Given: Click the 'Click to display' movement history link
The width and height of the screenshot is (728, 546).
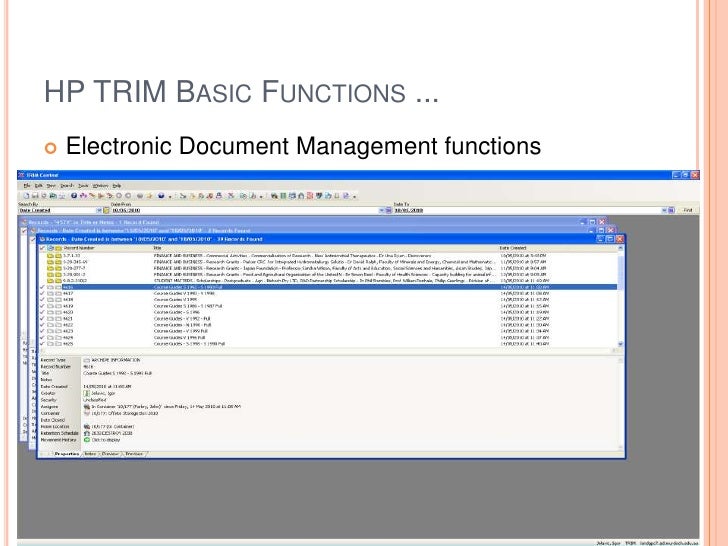Looking at the screenshot, I should coord(106,440).
